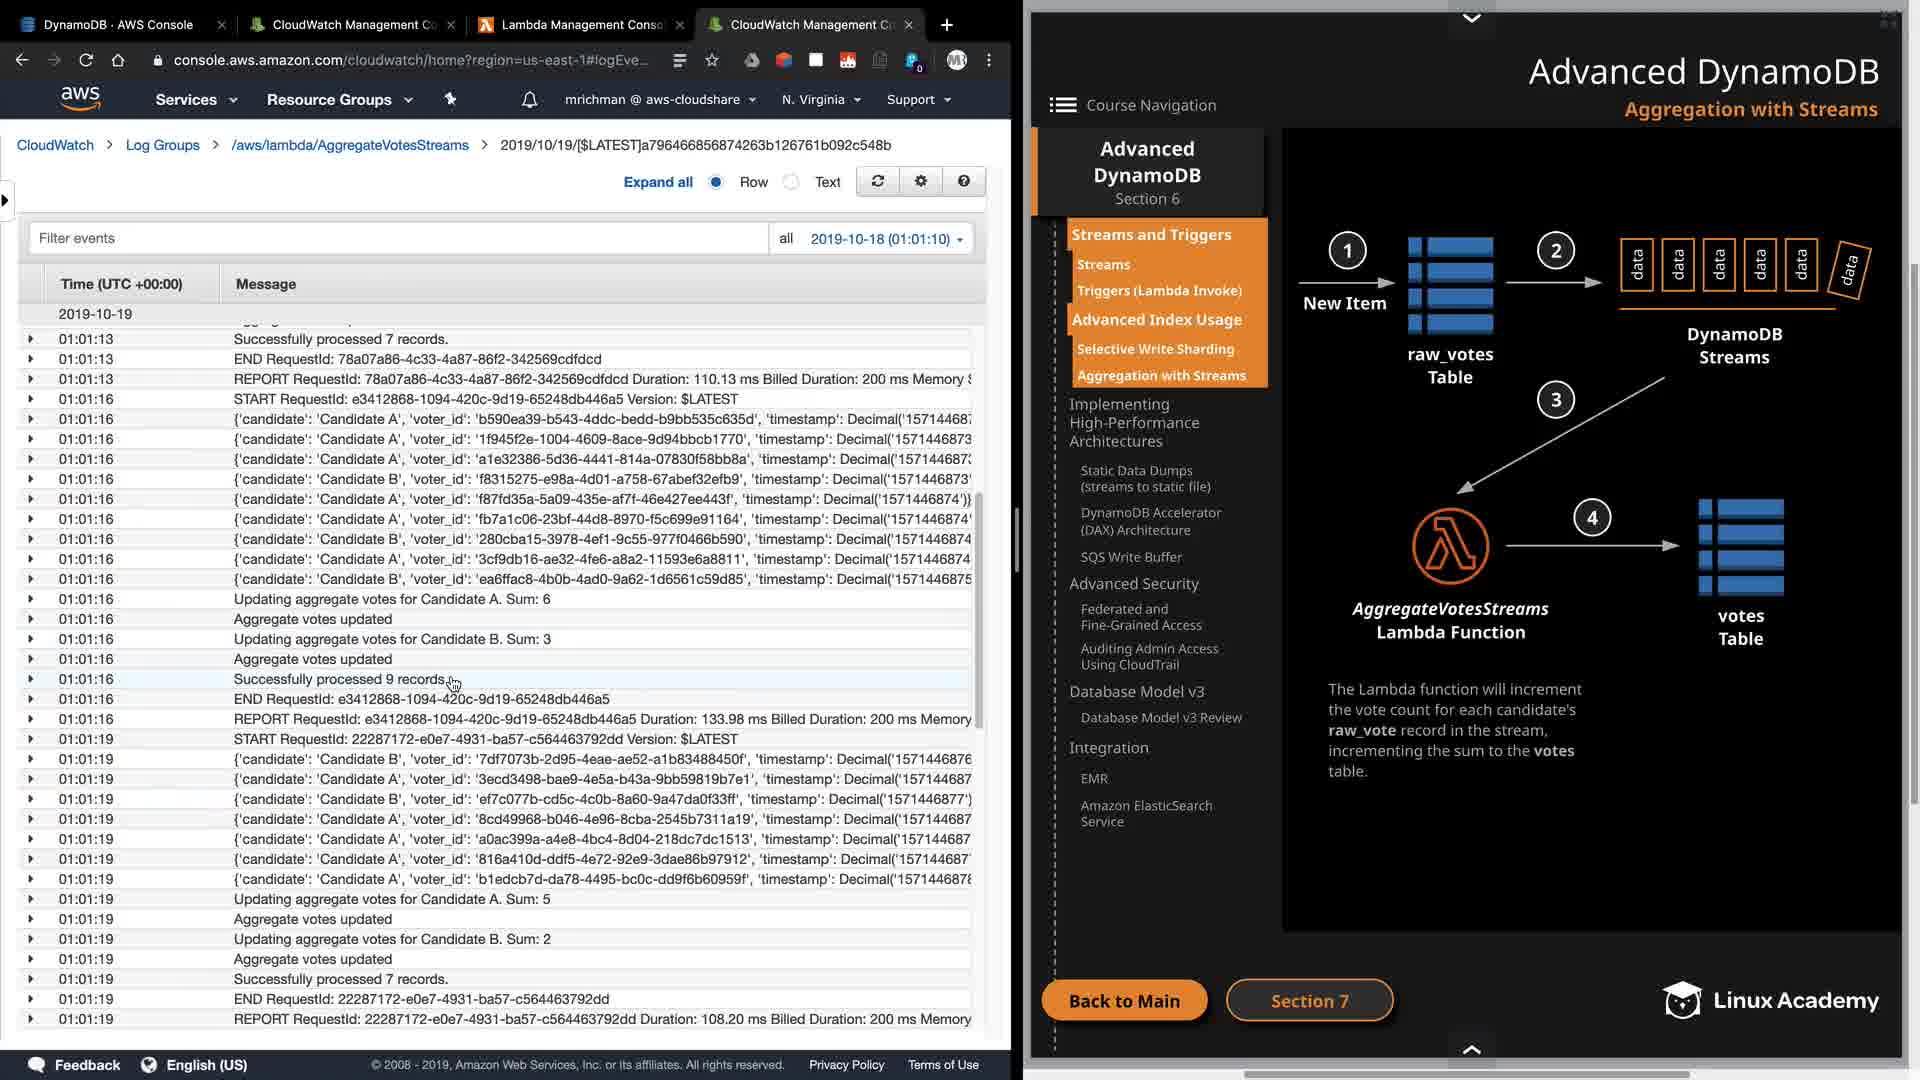Image resolution: width=1920 pixels, height=1080 pixels.
Task: Open the date range 2019-10-18 dropdown
Action: pyautogui.click(x=886, y=239)
